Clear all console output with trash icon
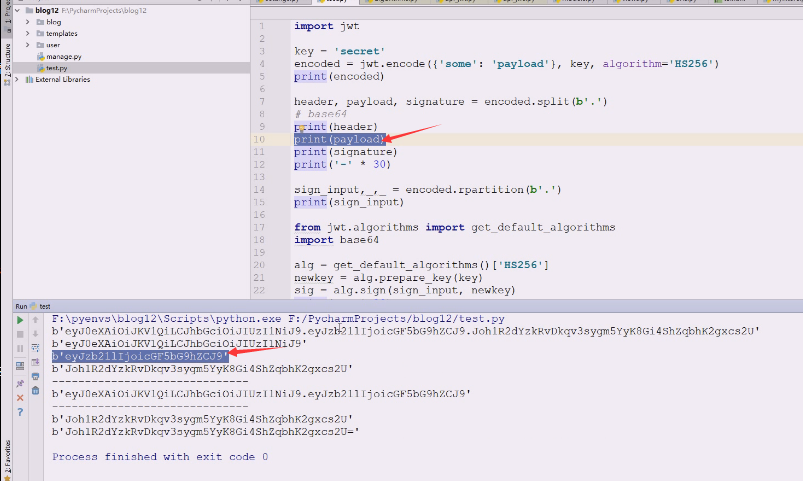Image resolution: width=803 pixels, height=481 pixels. click(35, 390)
